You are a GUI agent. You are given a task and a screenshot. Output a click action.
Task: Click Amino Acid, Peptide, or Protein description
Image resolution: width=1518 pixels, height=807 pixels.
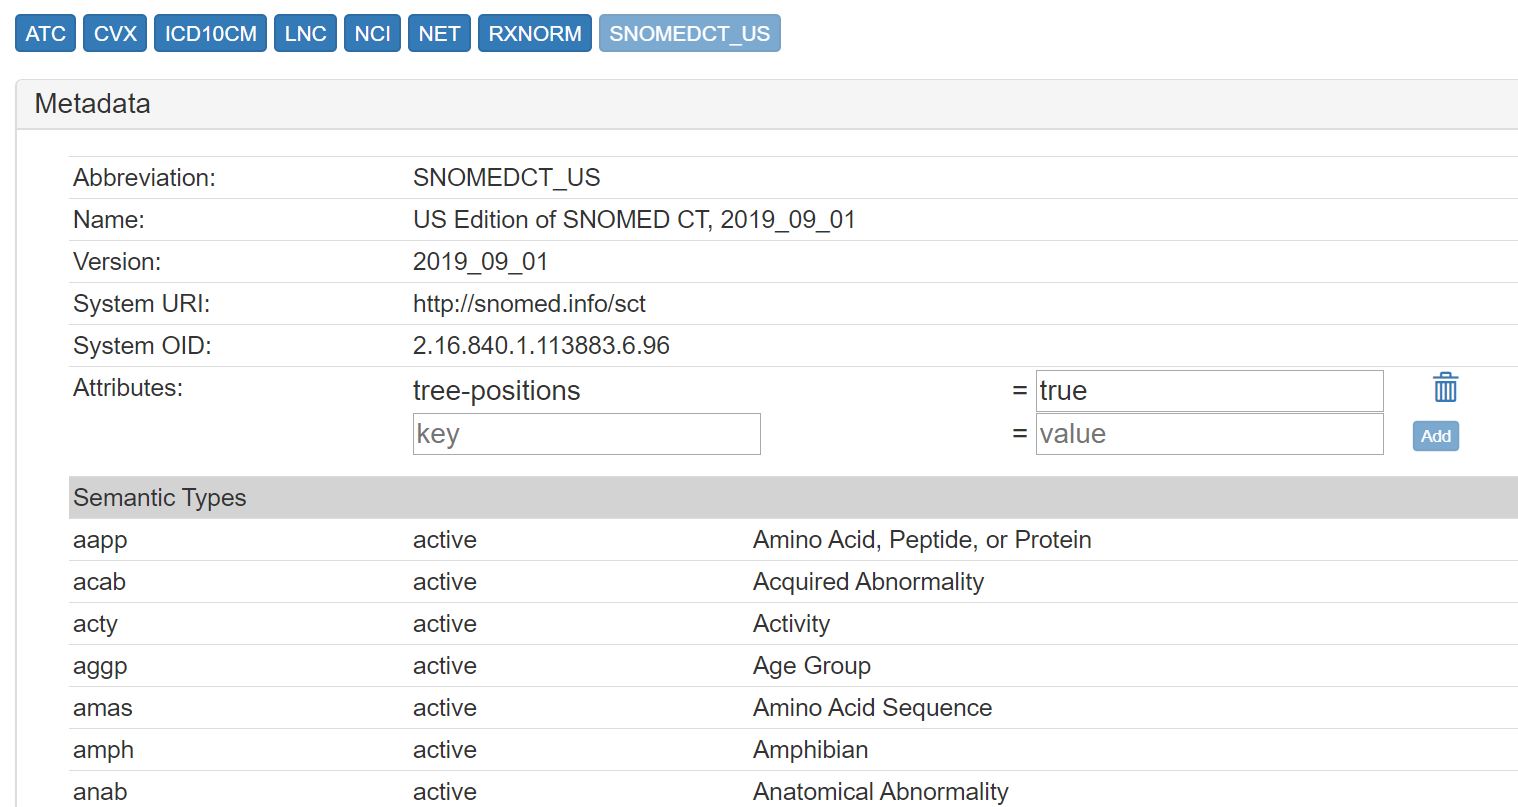(x=922, y=540)
